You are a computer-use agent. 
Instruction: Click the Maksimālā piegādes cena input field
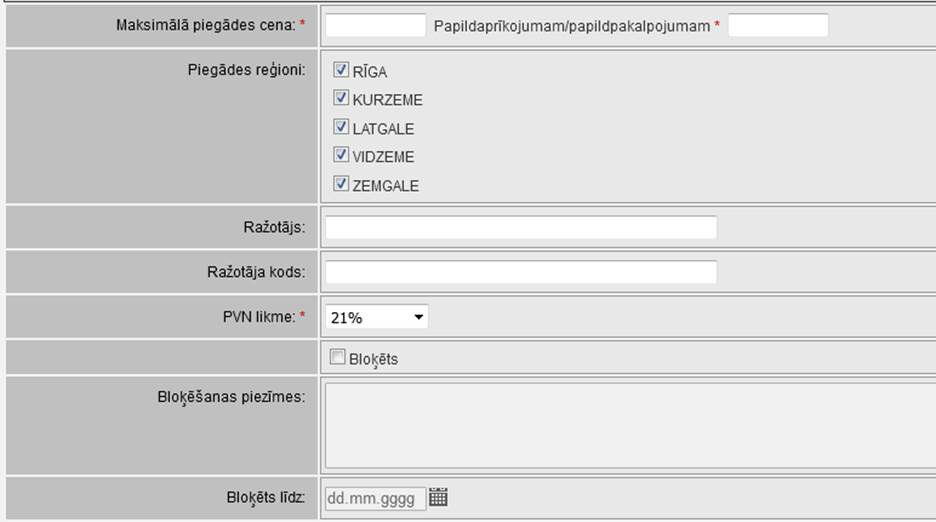tap(376, 25)
